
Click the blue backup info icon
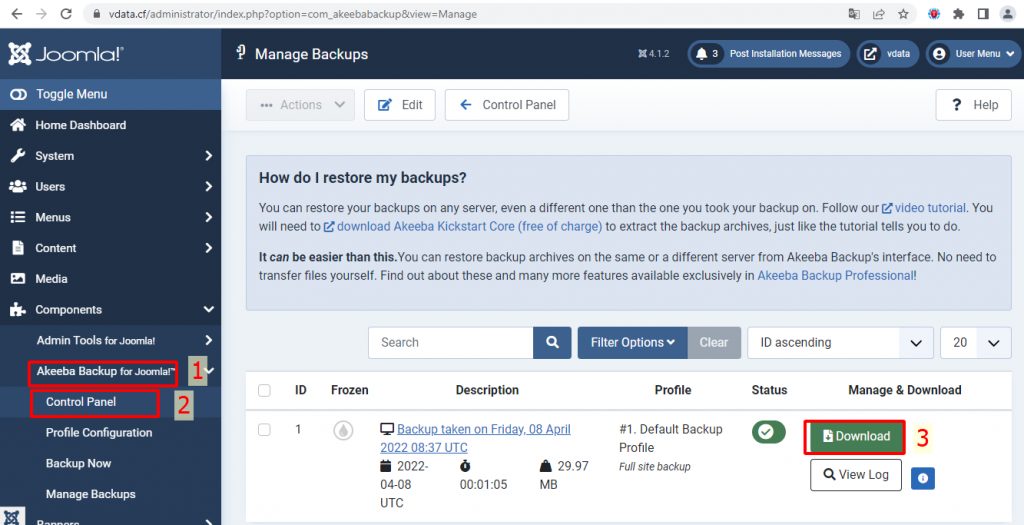point(922,479)
